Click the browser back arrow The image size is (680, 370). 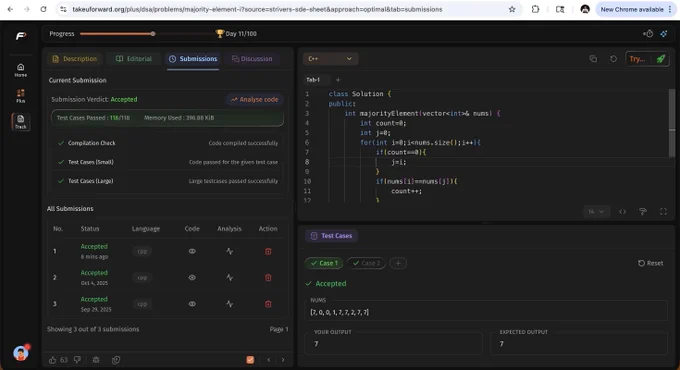pyautogui.click(x=10, y=9)
